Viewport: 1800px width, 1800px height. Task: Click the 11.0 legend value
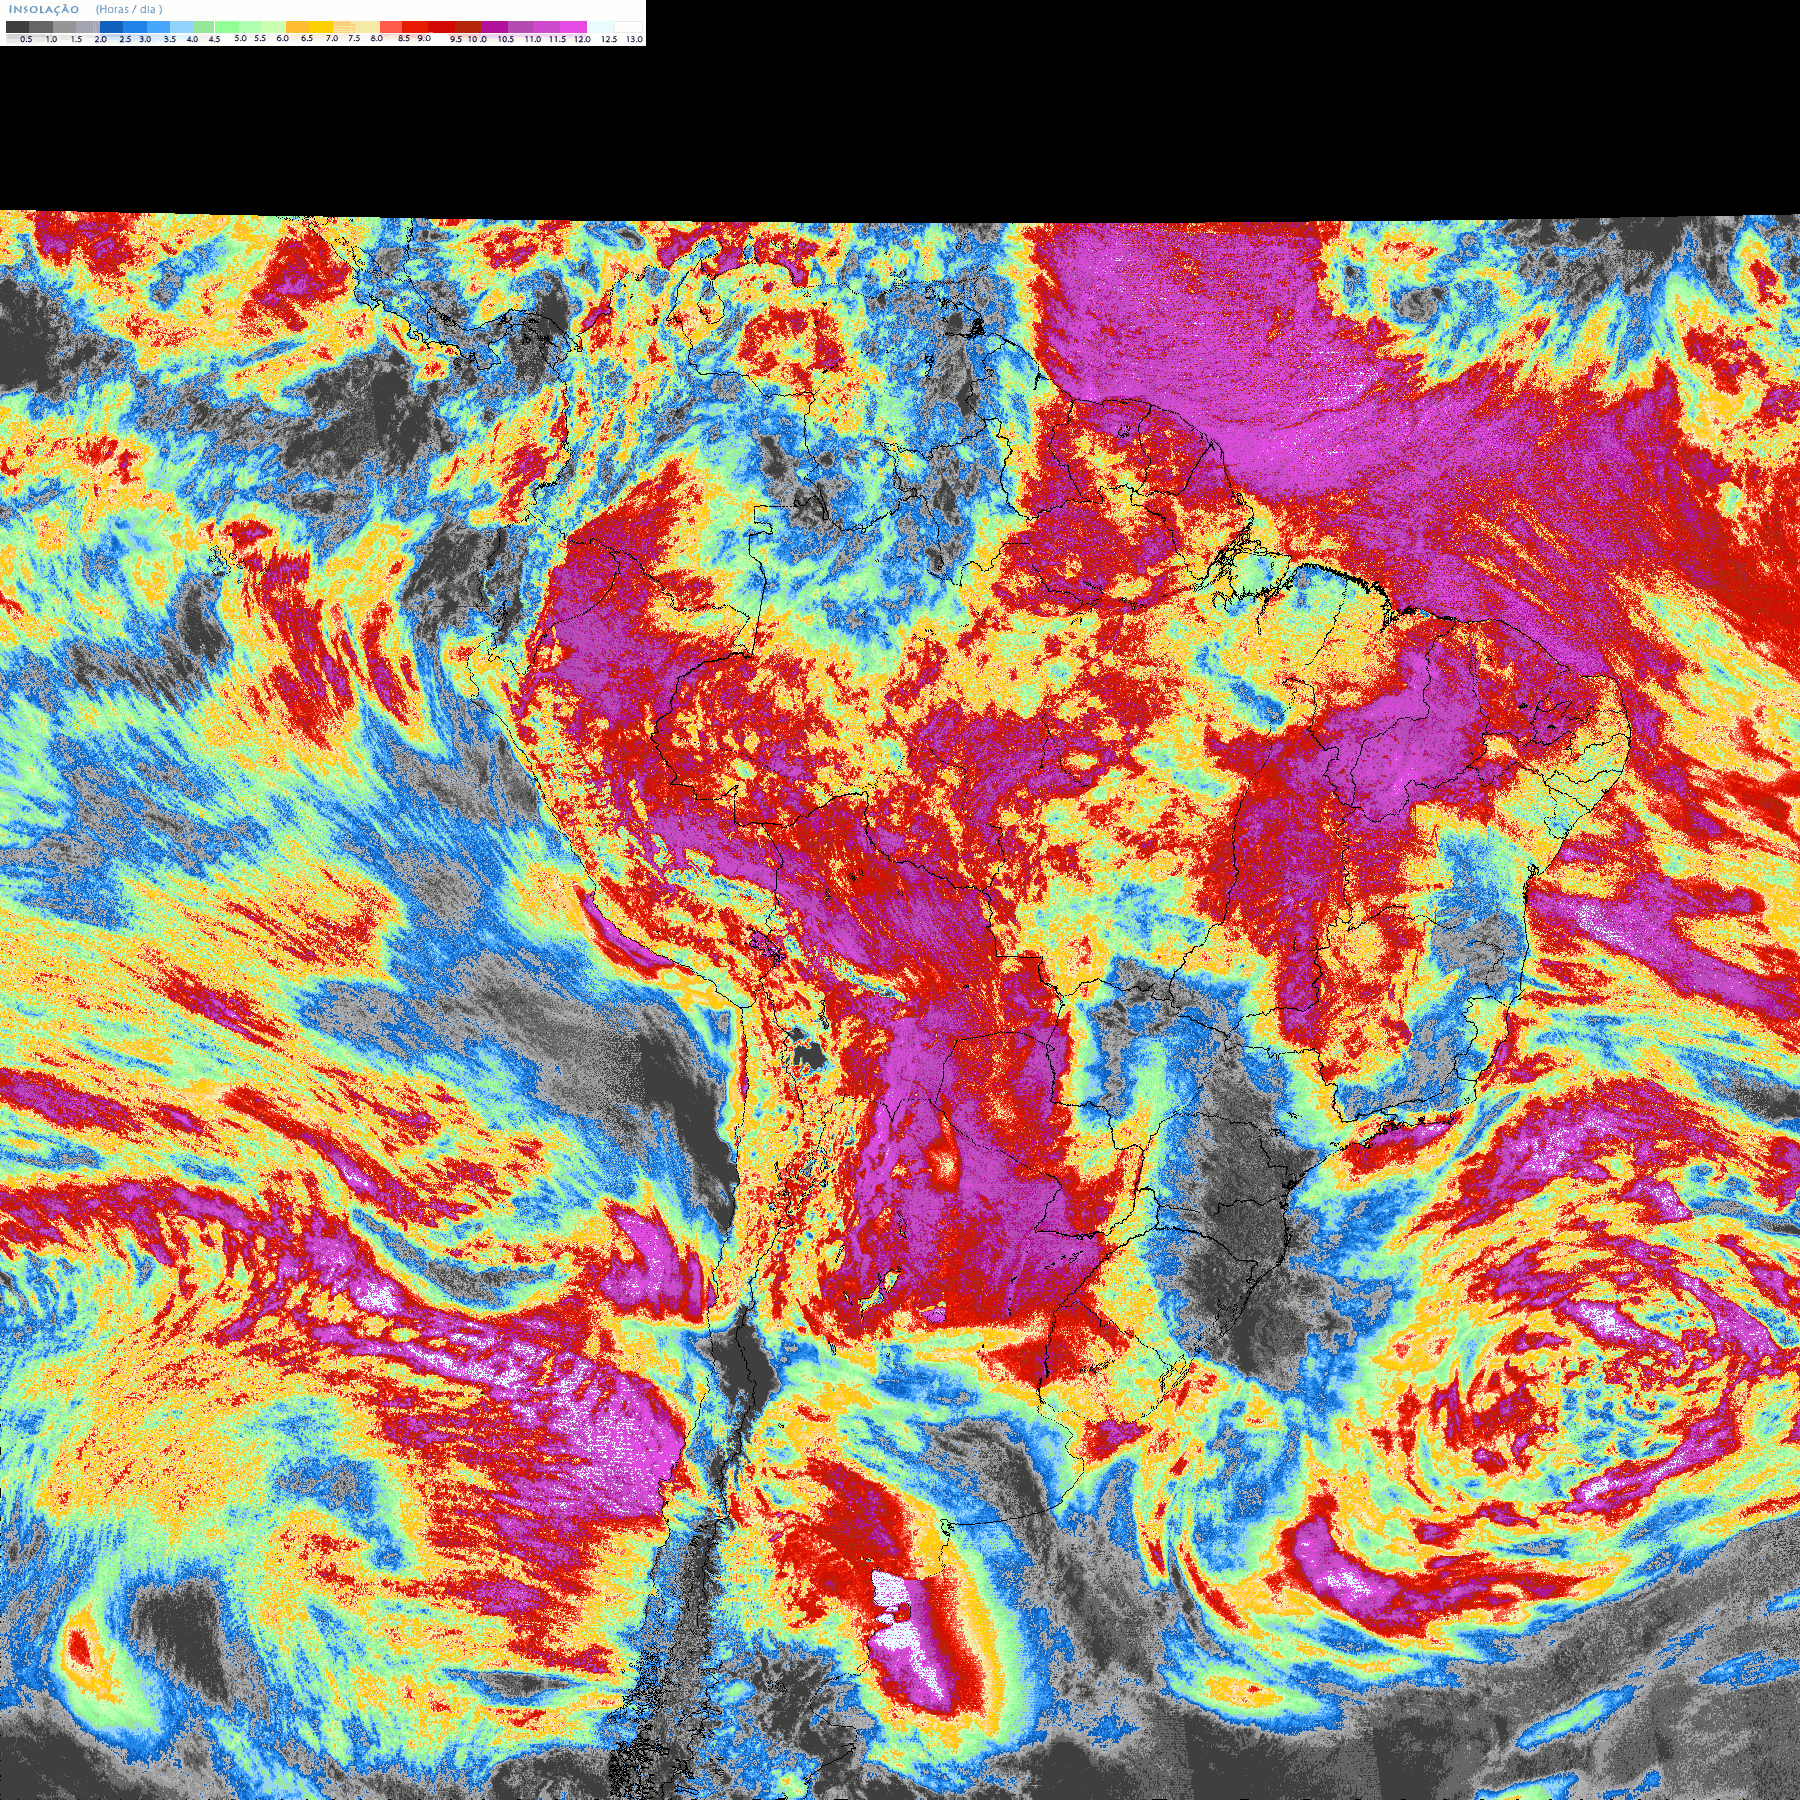point(533,39)
